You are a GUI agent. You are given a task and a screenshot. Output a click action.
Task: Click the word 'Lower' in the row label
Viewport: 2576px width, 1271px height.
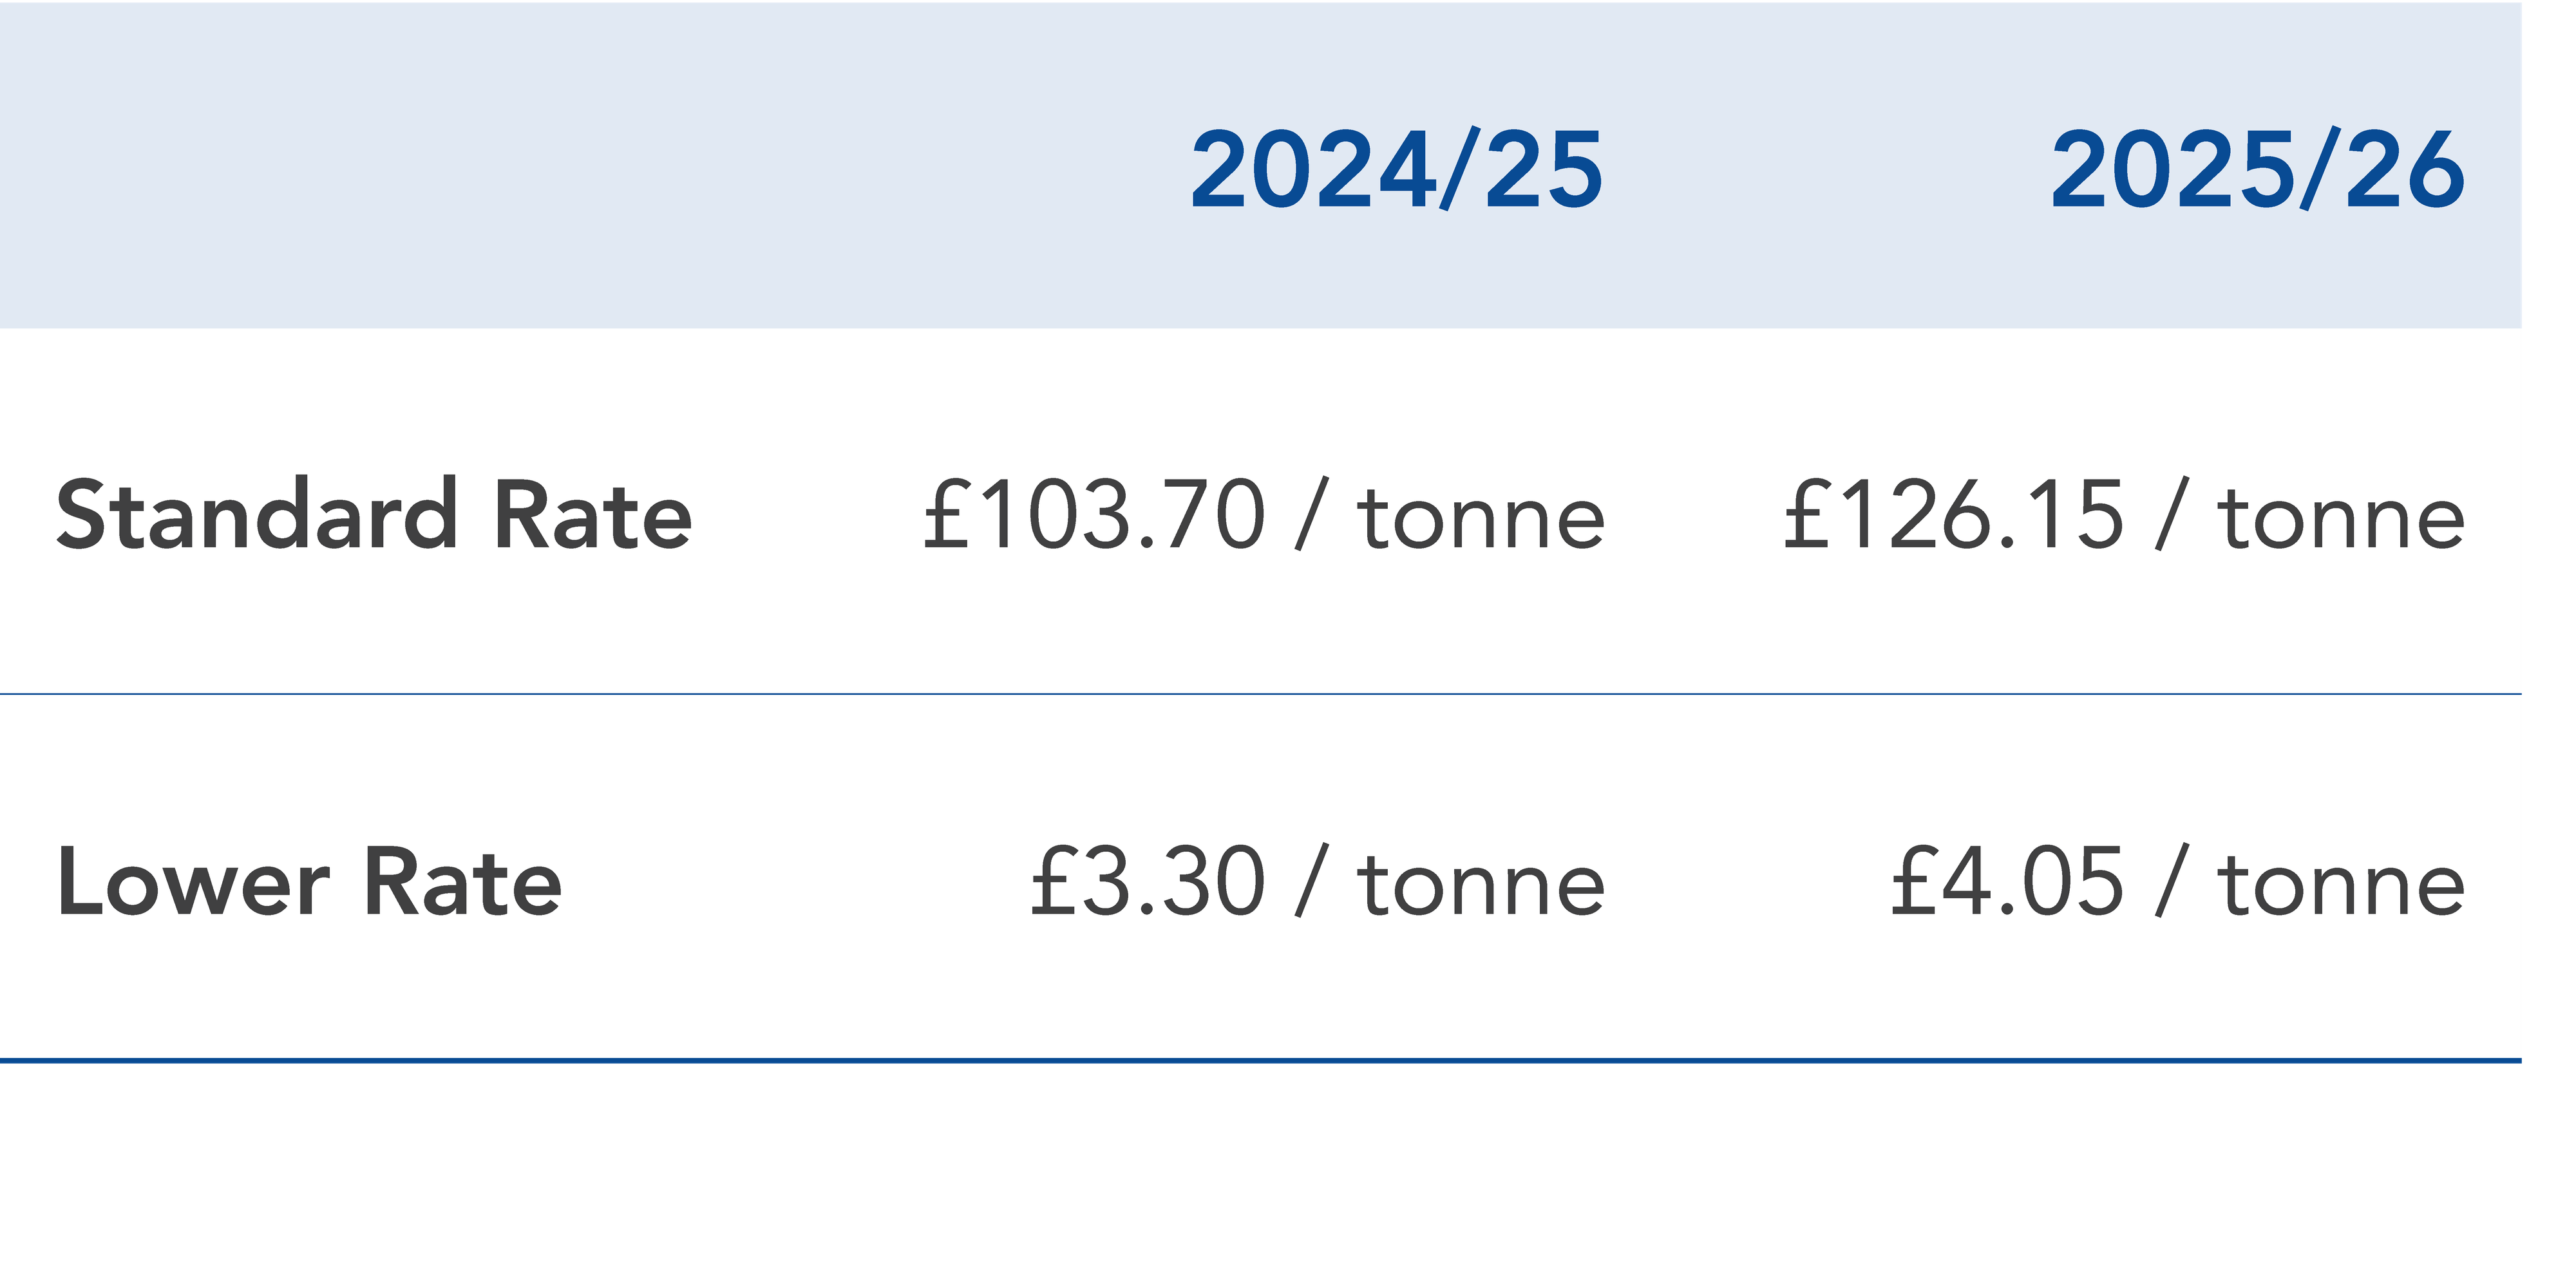(x=193, y=881)
